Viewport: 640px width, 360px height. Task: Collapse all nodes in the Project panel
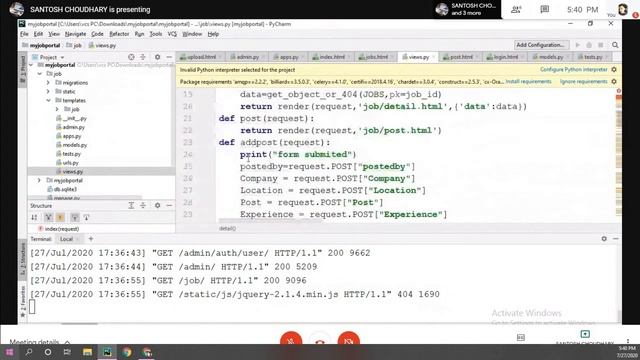(143, 57)
